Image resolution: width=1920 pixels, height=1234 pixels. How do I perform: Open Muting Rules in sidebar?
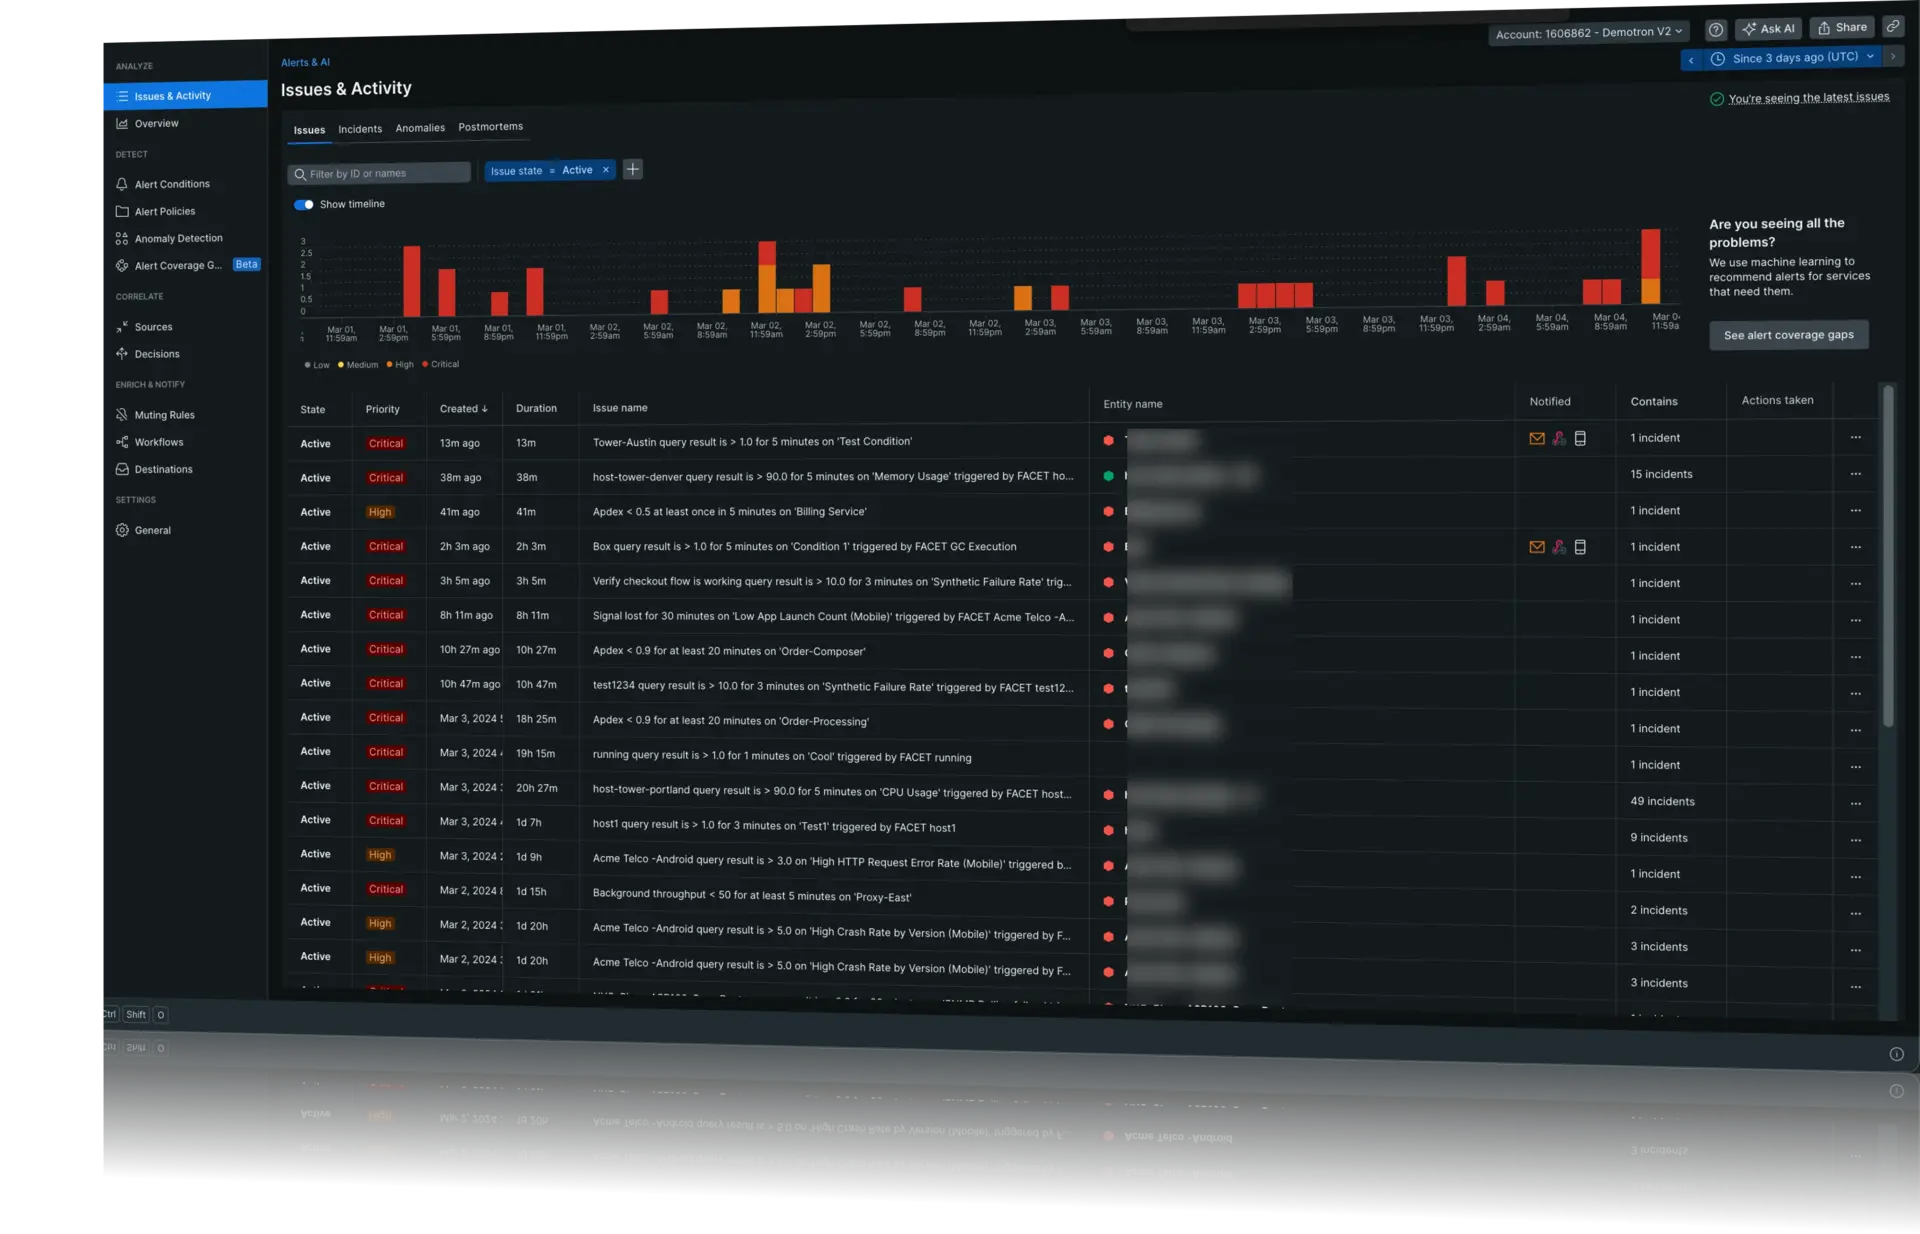tap(164, 415)
